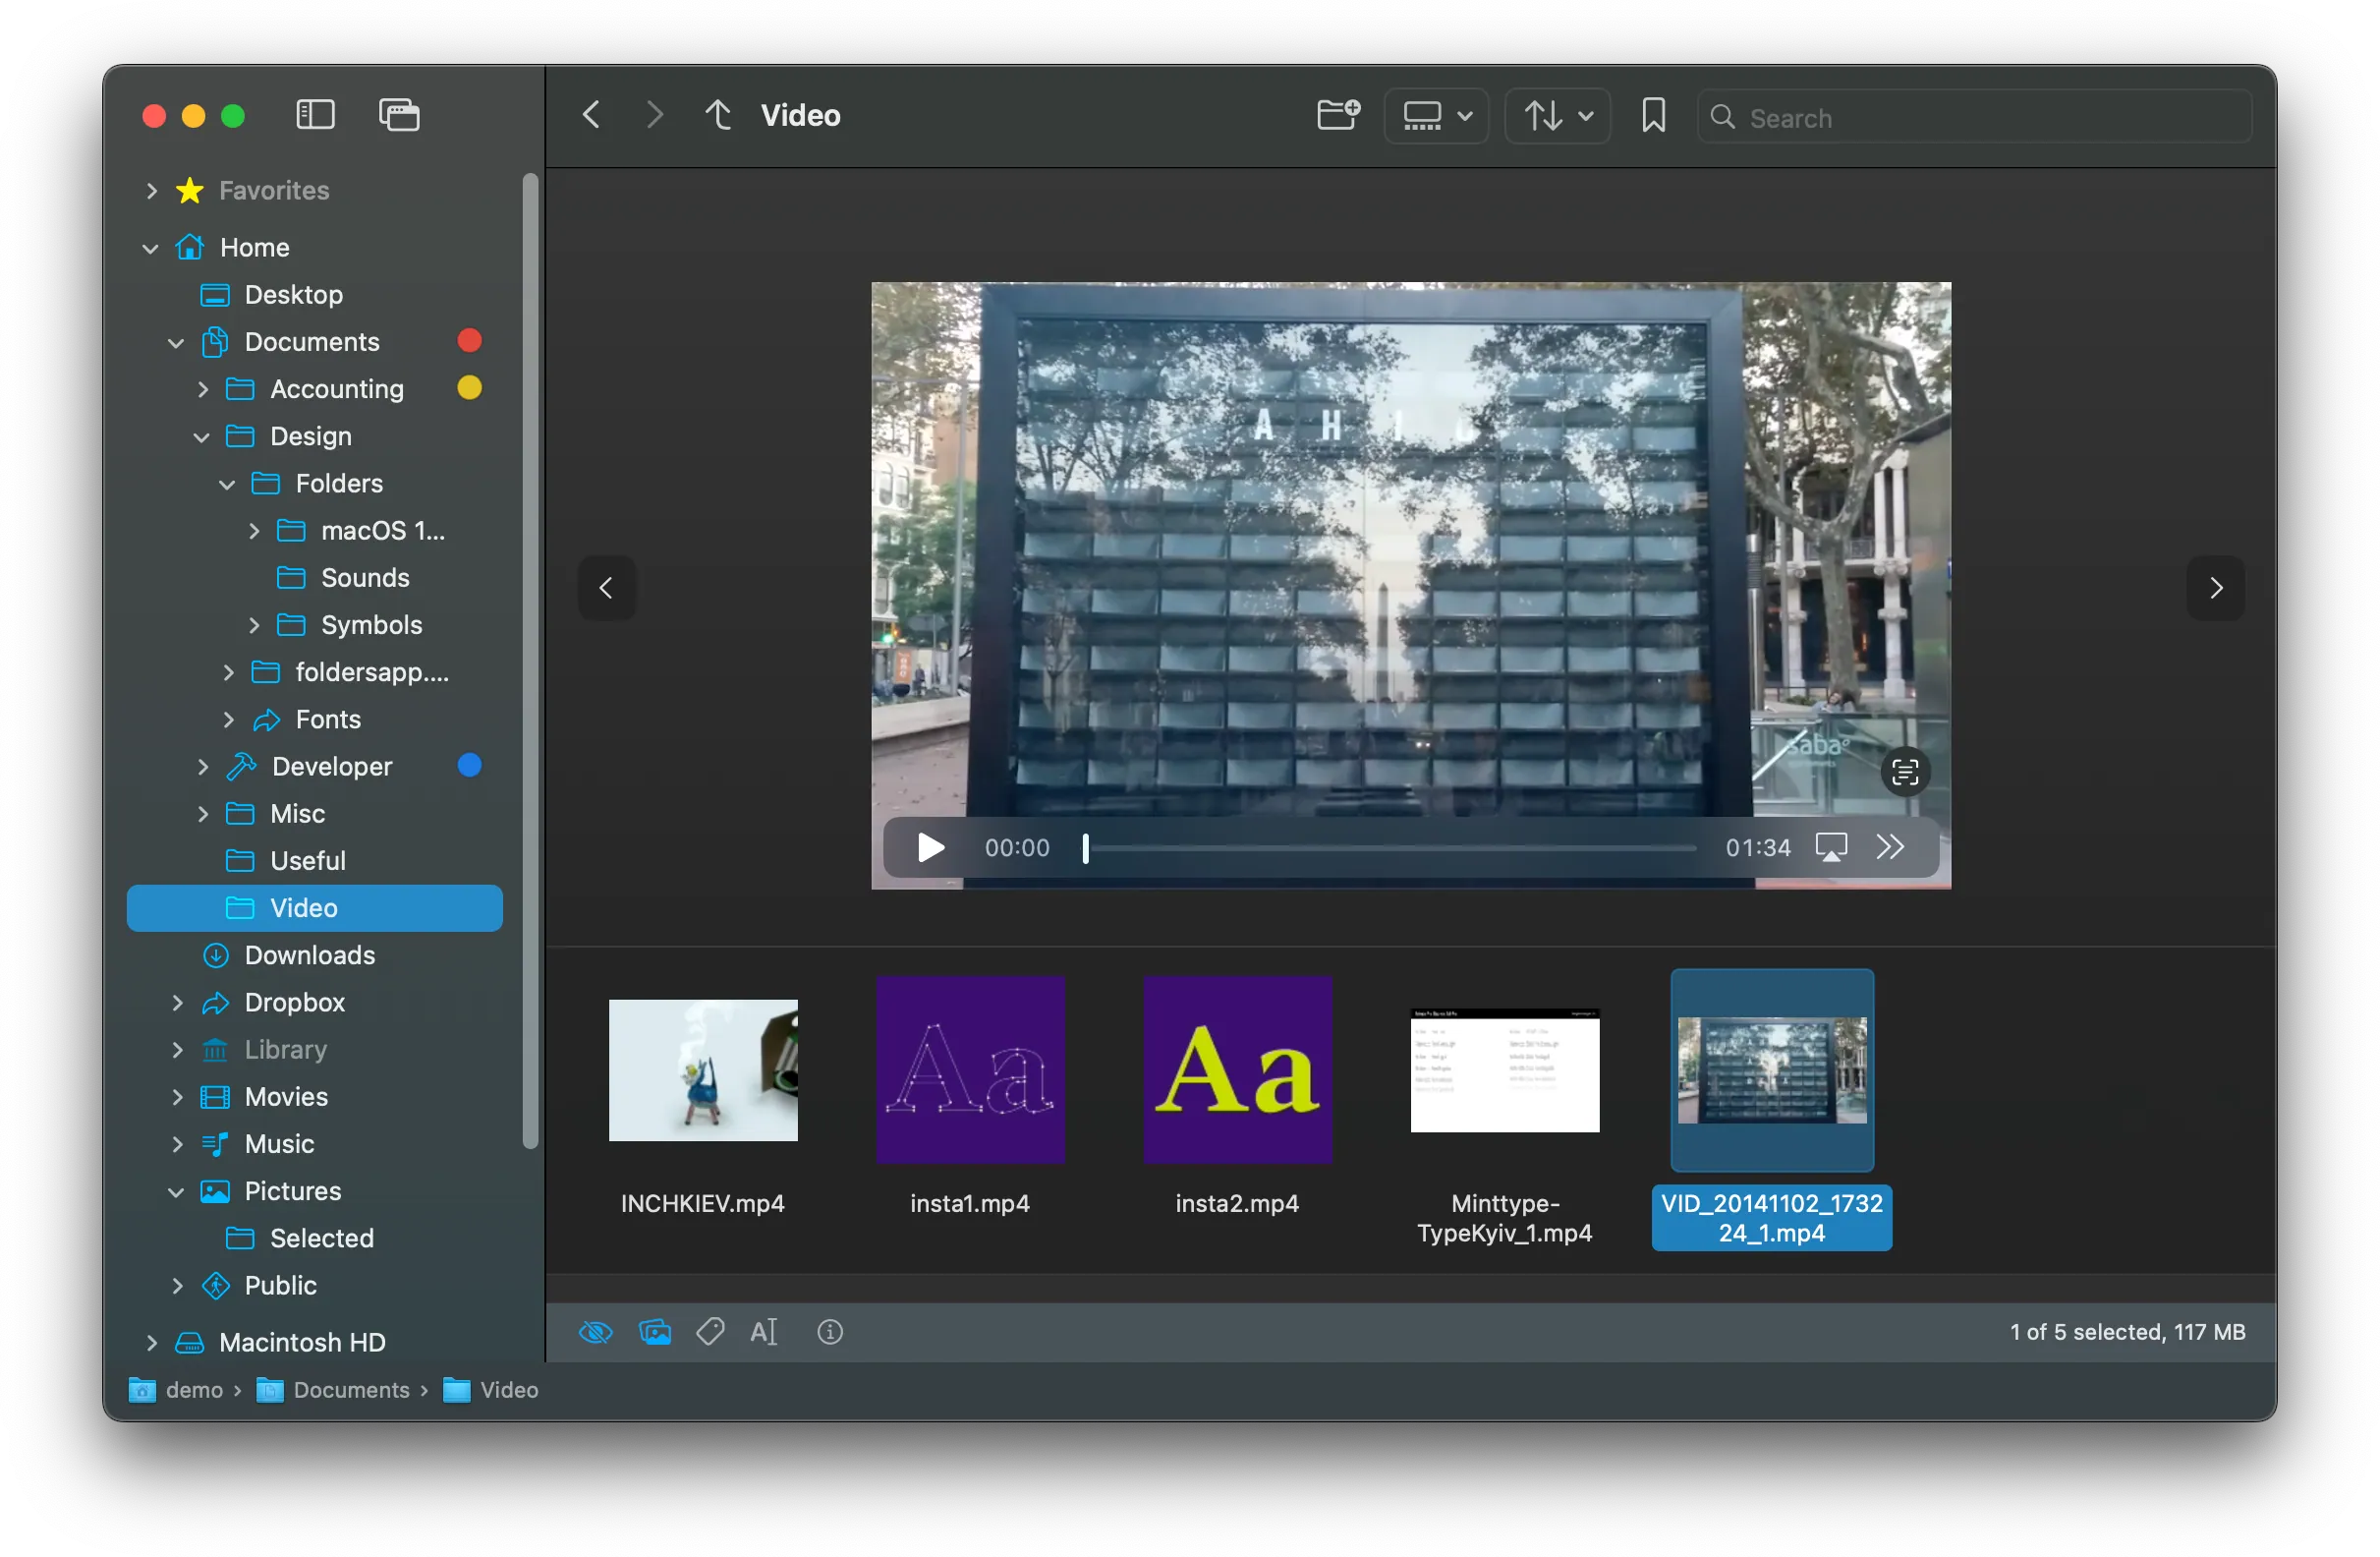Click the rename text cursor icon

coord(764,1331)
